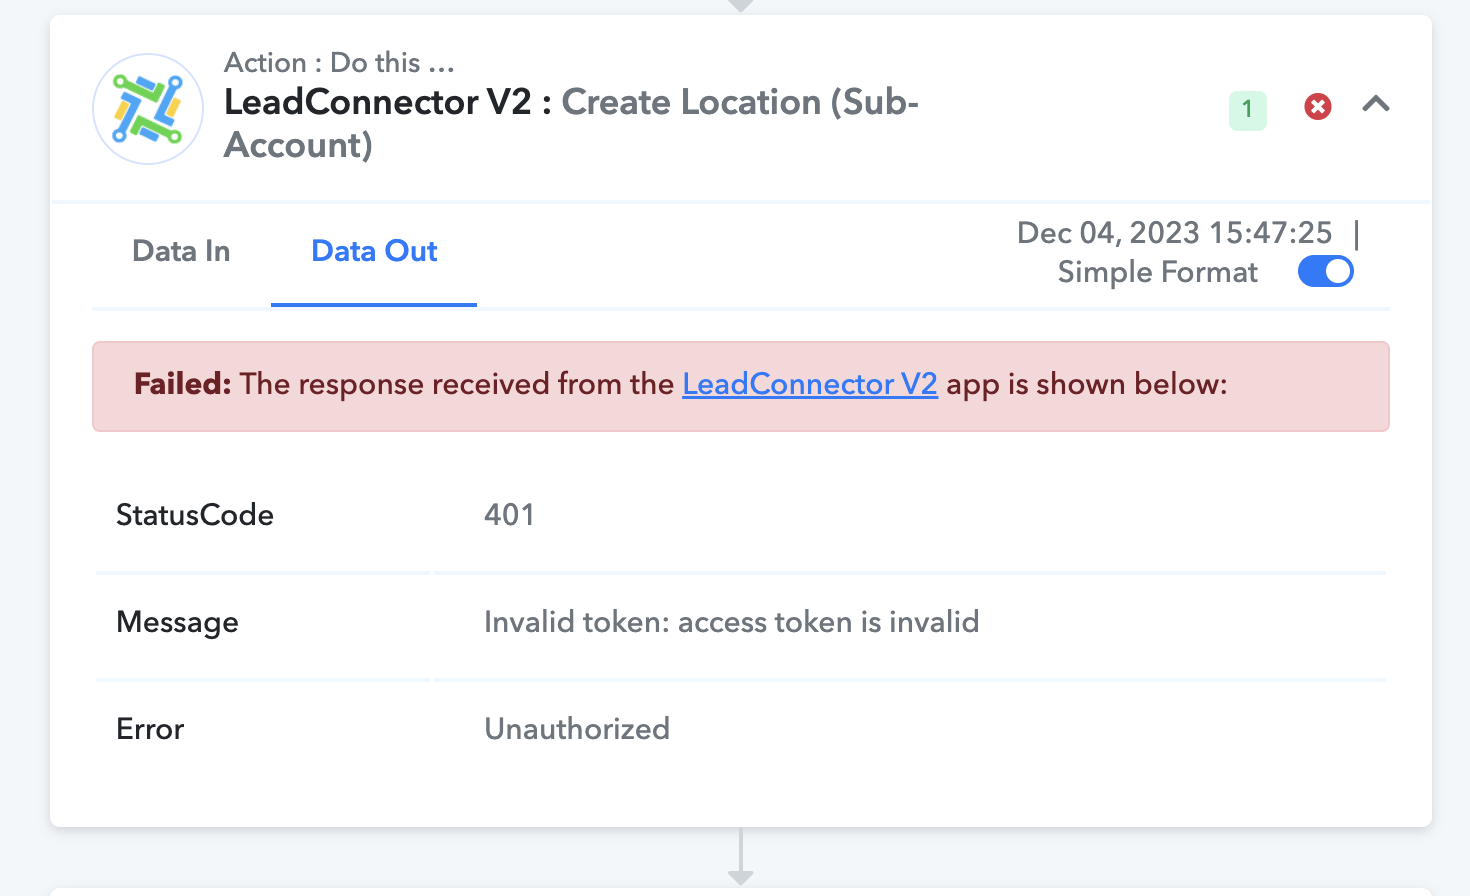The width and height of the screenshot is (1470, 896).
Task: Click the 401 status code value
Action: (509, 515)
